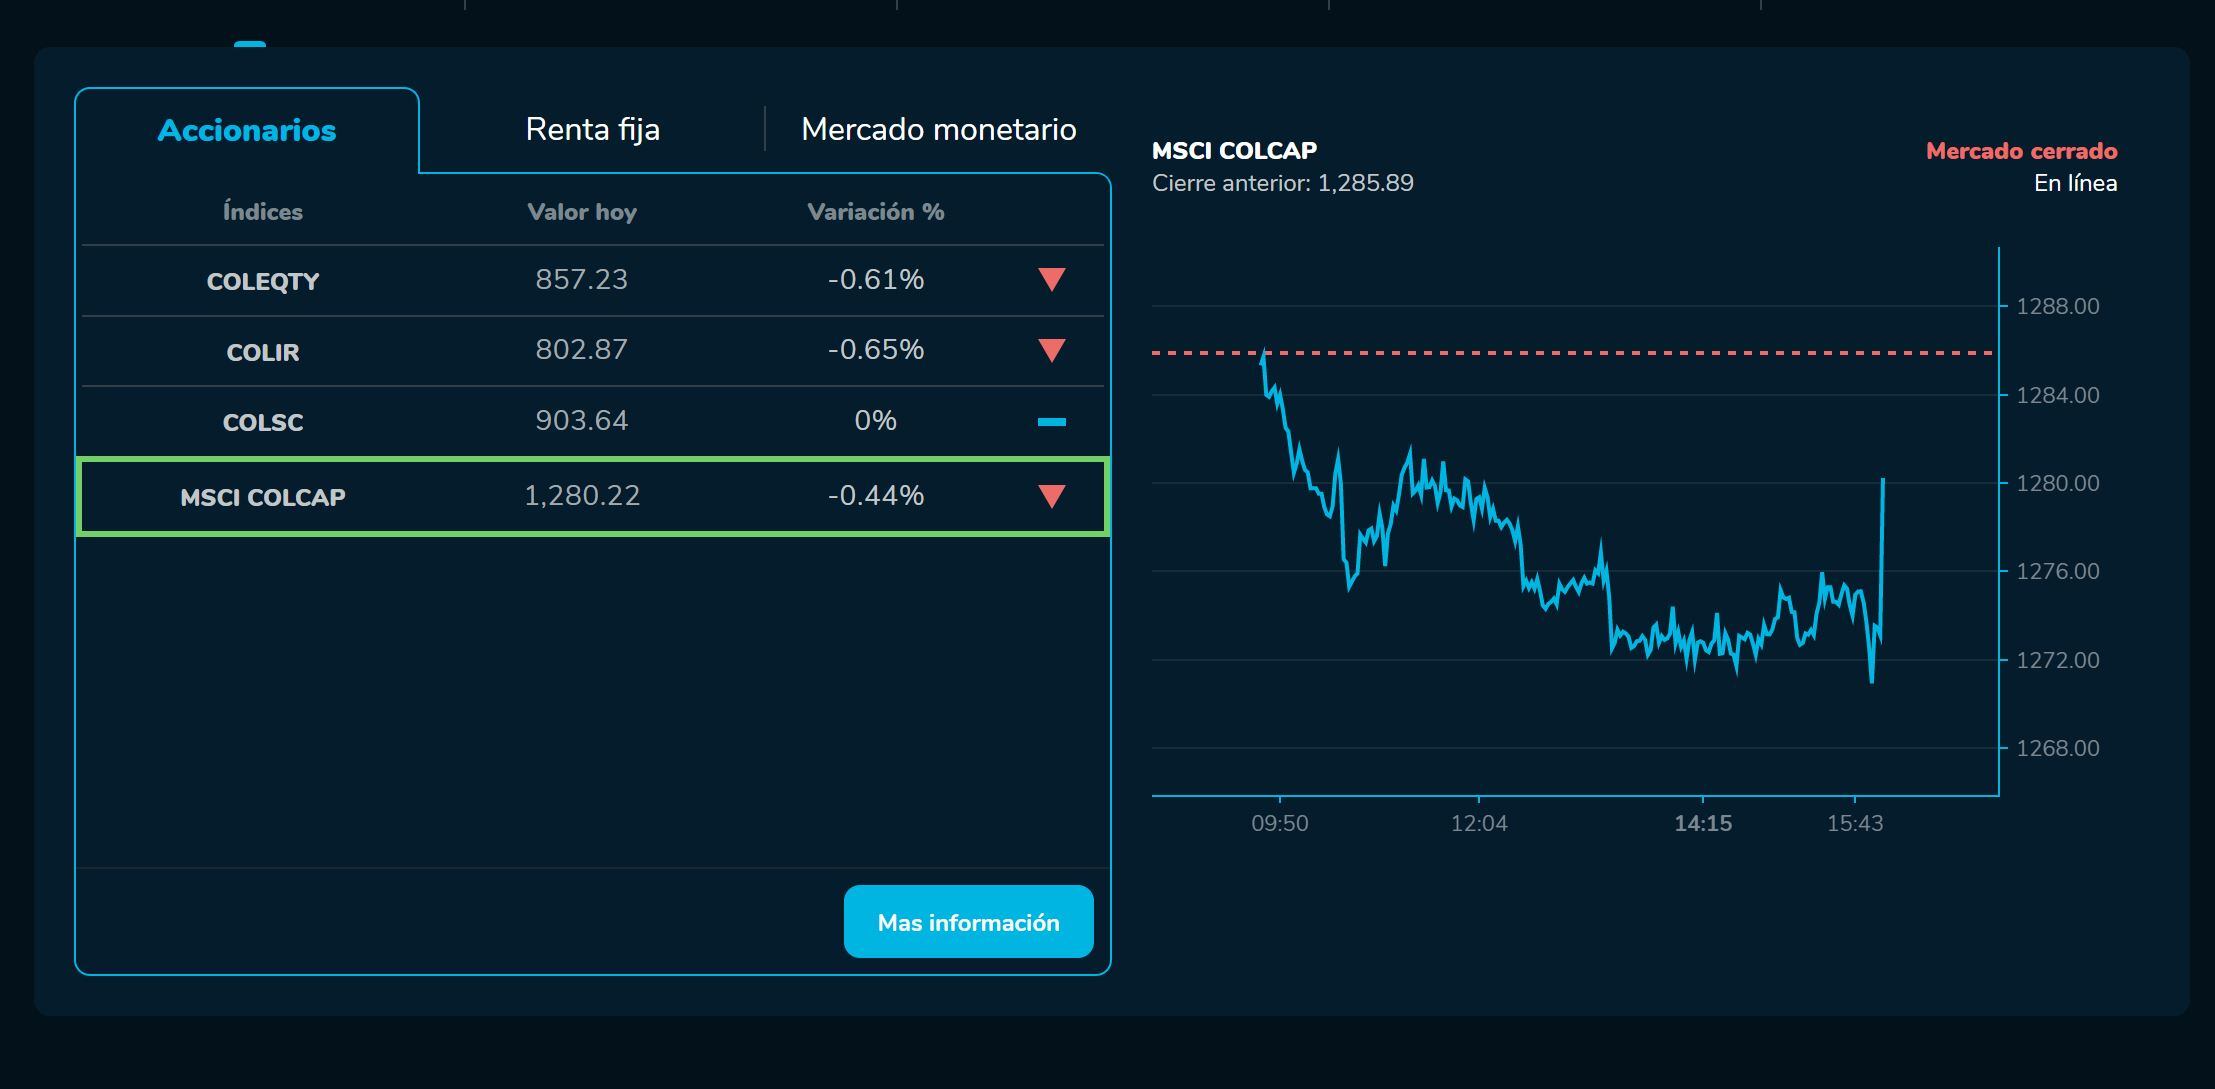Click the En línea status label
The image size is (2215, 1089).
pos(2075,183)
